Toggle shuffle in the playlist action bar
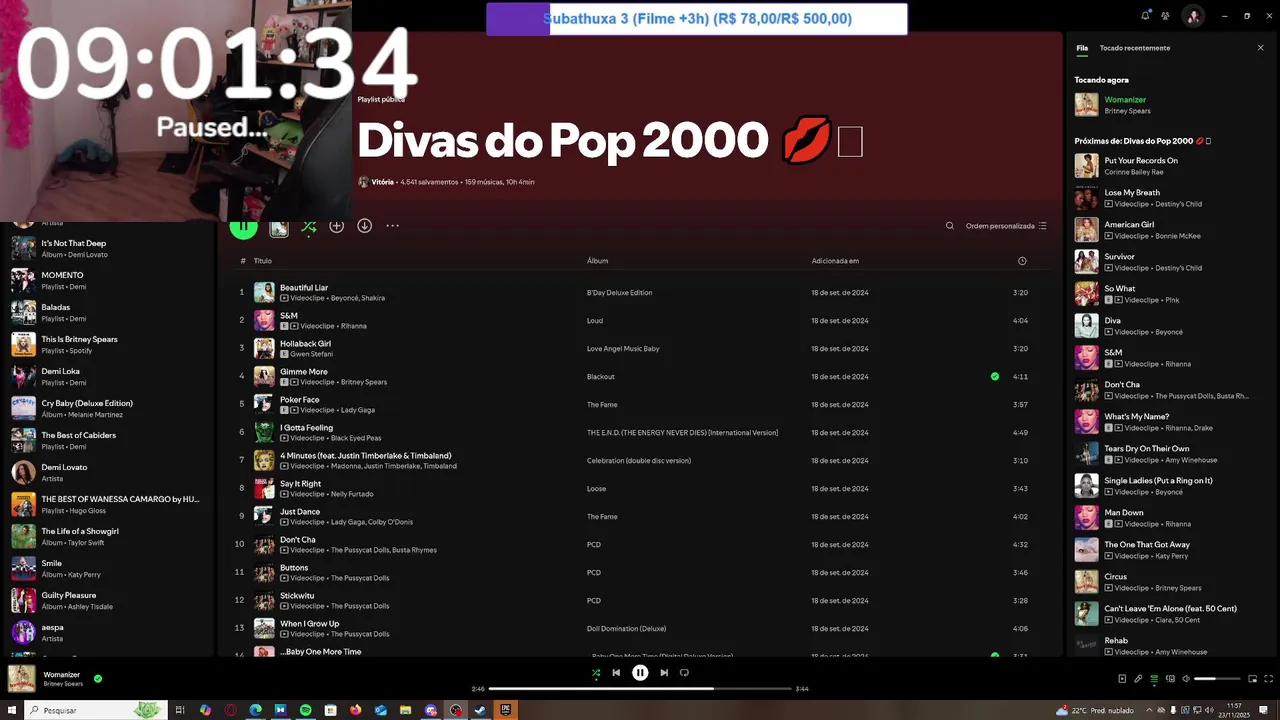Image resolution: width=1280 pixels, height=720 pixels. coord(309,227)
